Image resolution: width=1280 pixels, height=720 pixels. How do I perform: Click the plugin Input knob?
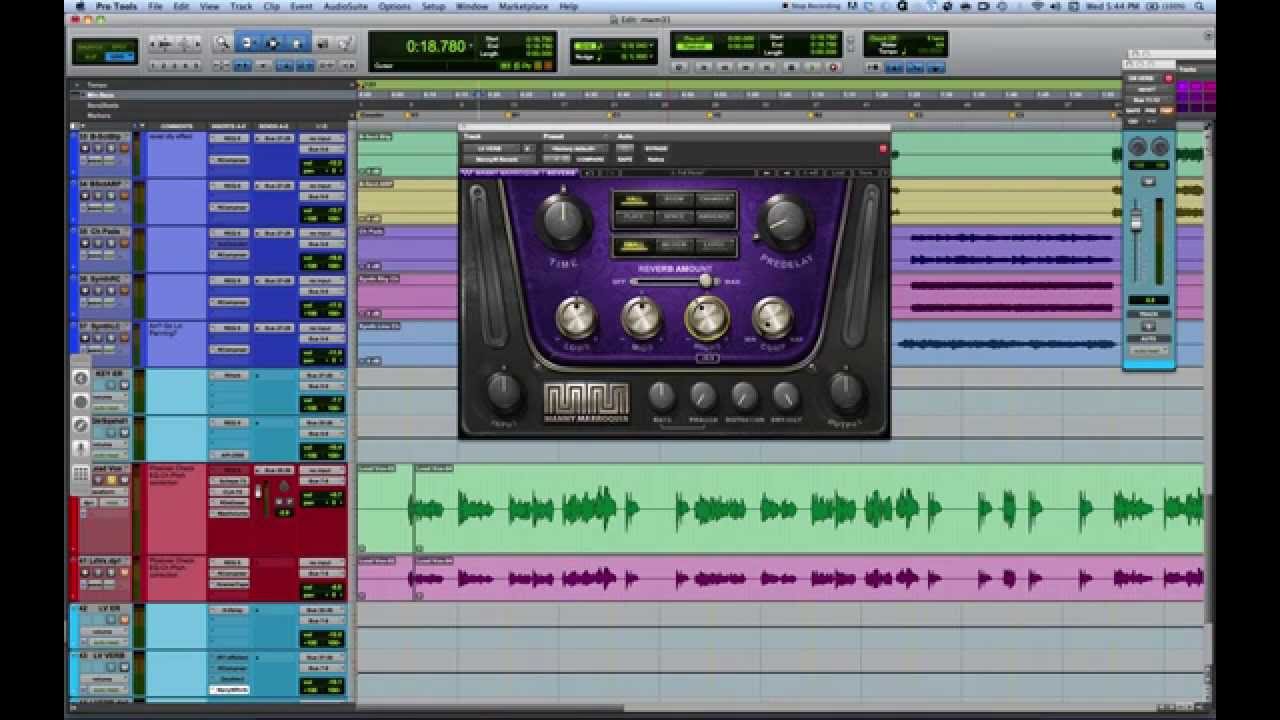504,392
